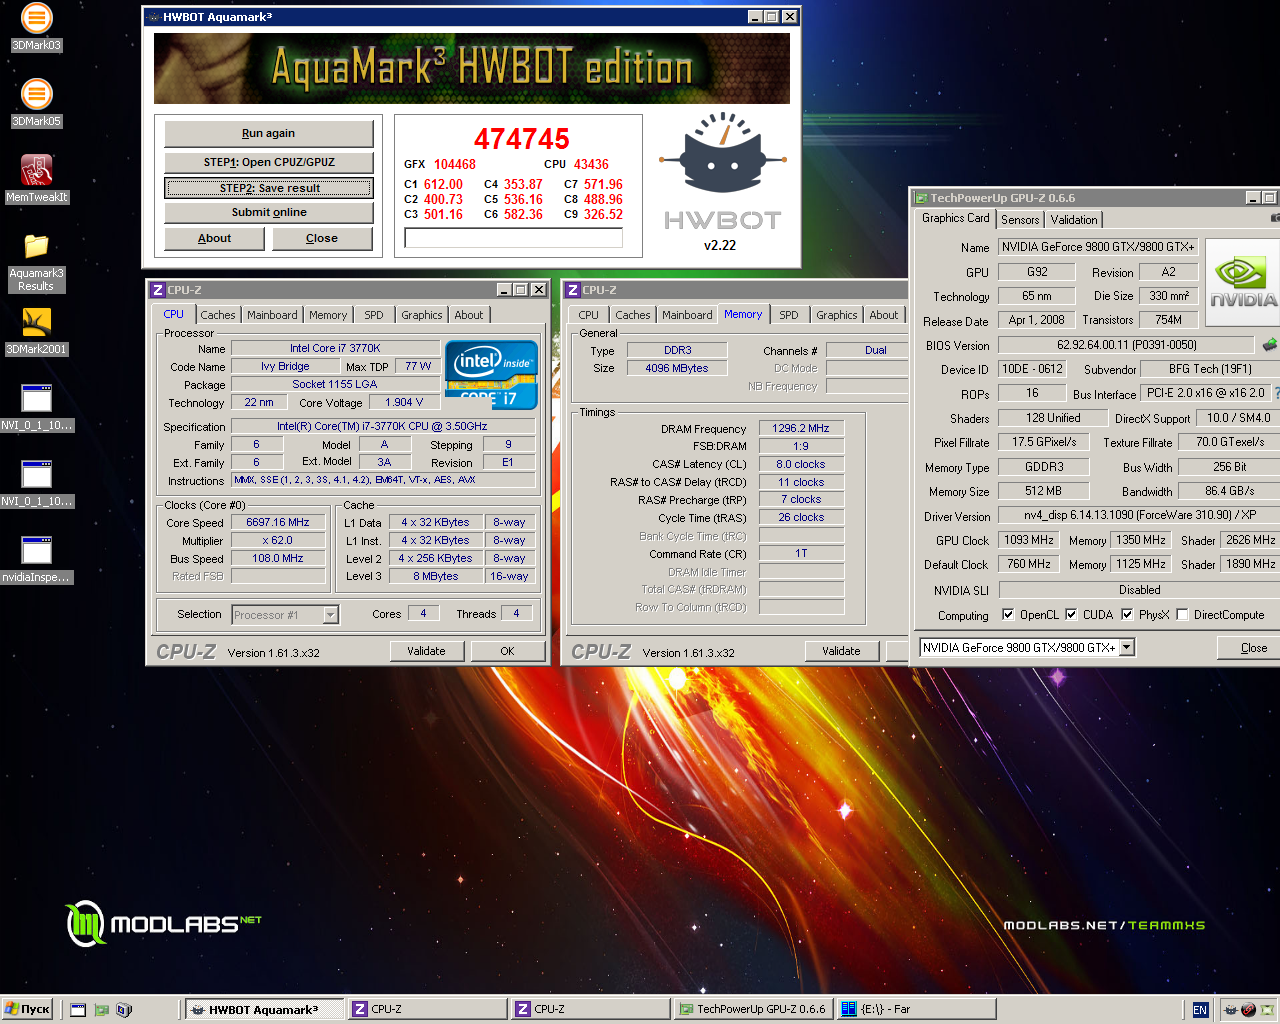
Task: Click Close button in Aquamark window
Action: [321, 238]
